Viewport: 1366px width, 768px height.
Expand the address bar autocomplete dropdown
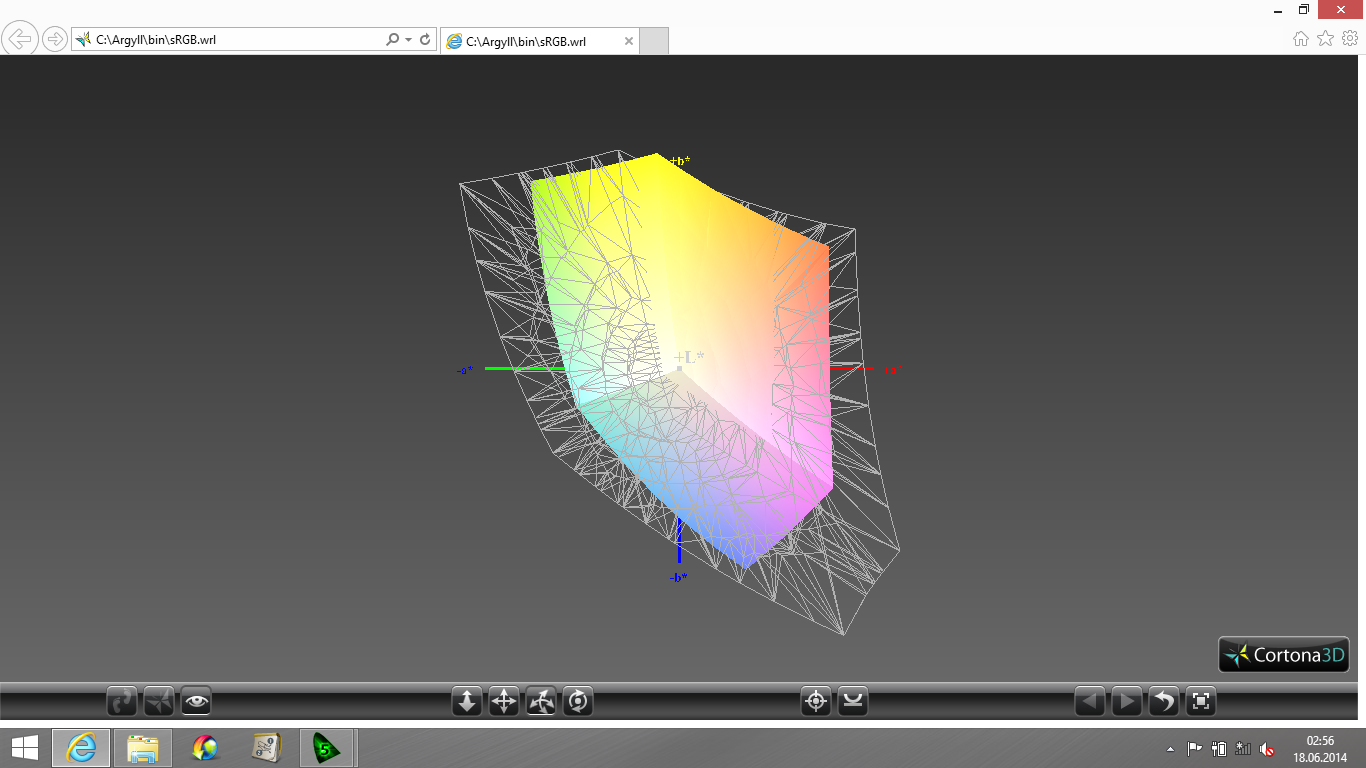coord(409,40)
